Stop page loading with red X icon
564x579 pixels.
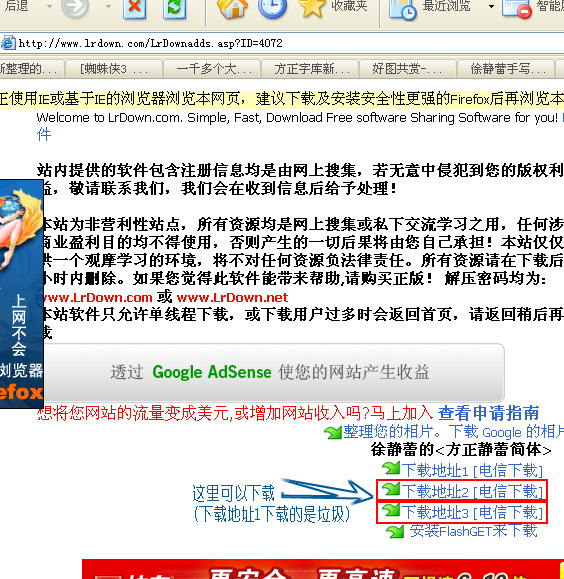pos(134,8)
